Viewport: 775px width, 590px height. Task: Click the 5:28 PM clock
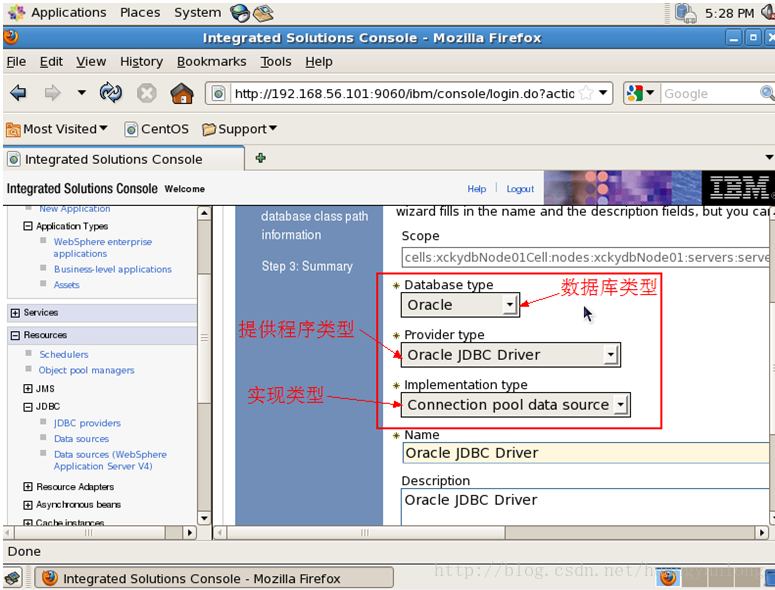(729, 13)
